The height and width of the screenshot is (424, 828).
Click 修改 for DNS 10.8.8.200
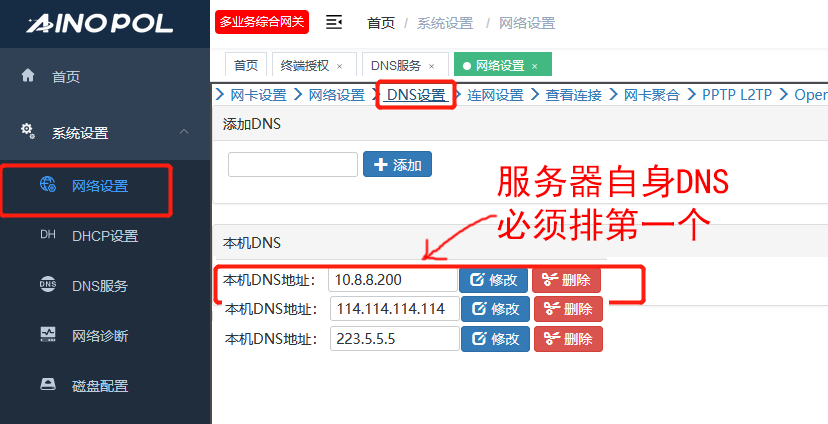[x=494, y=281]
